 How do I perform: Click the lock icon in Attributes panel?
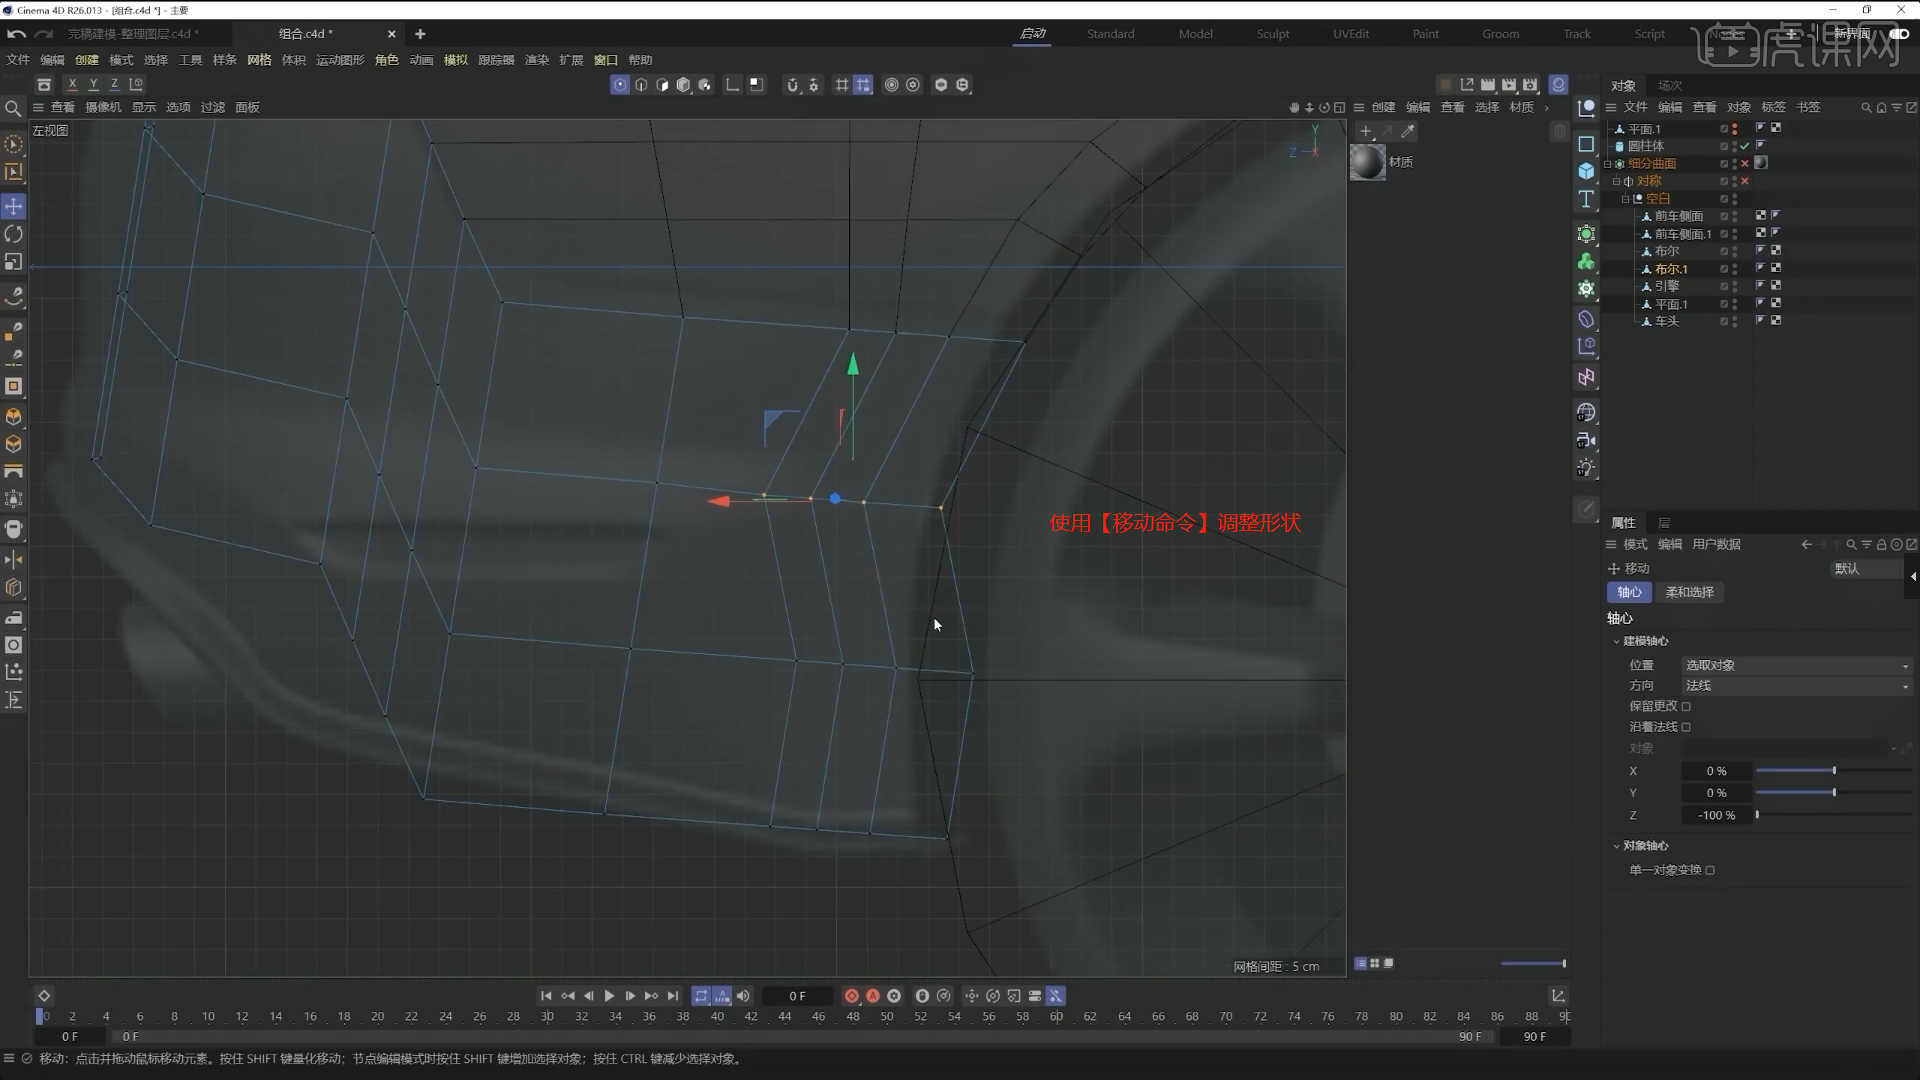tap(1881, 545)
